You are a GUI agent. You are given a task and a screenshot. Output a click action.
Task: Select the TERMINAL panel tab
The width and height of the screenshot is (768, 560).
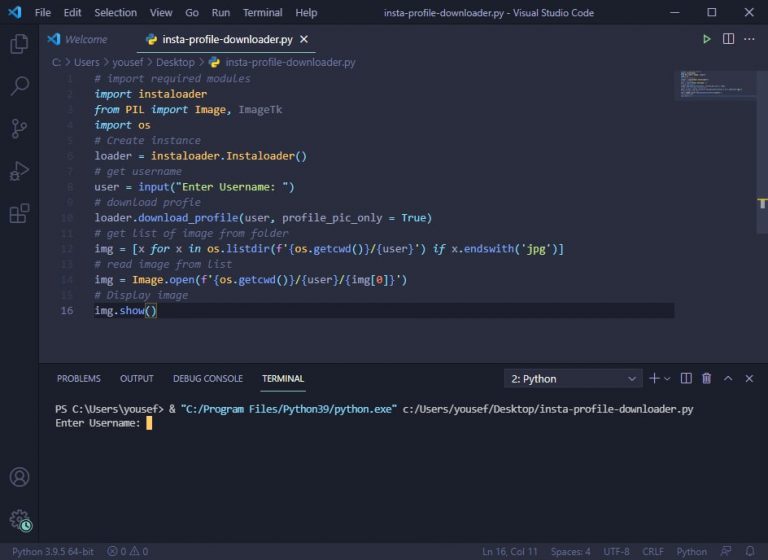(283, 379)
